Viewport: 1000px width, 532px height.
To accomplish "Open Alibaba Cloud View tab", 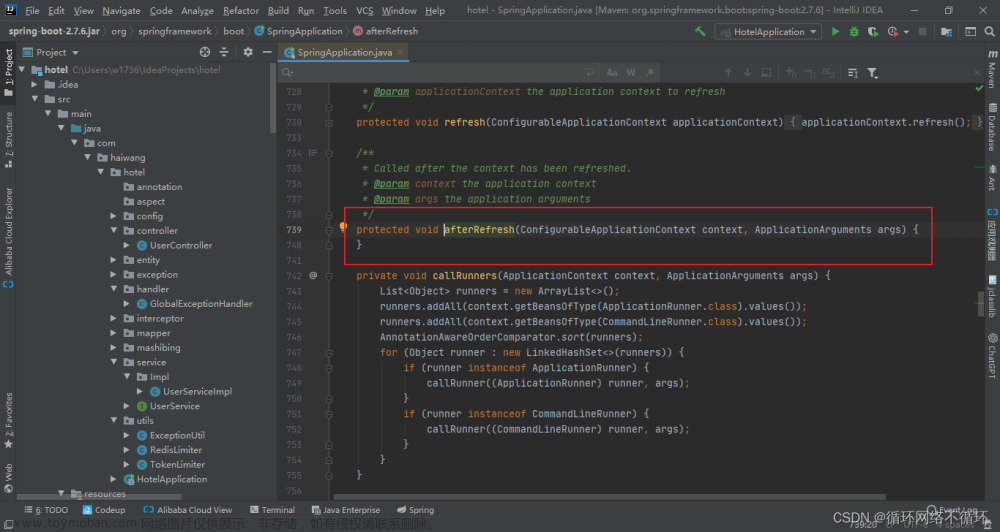I will click(188, 510).
